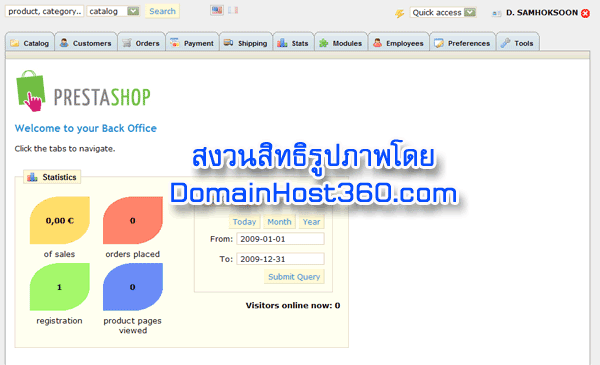Click the 'of sales' label
Image resolution: width=600 pixels, height=365 pixels.
click(59, 254)
